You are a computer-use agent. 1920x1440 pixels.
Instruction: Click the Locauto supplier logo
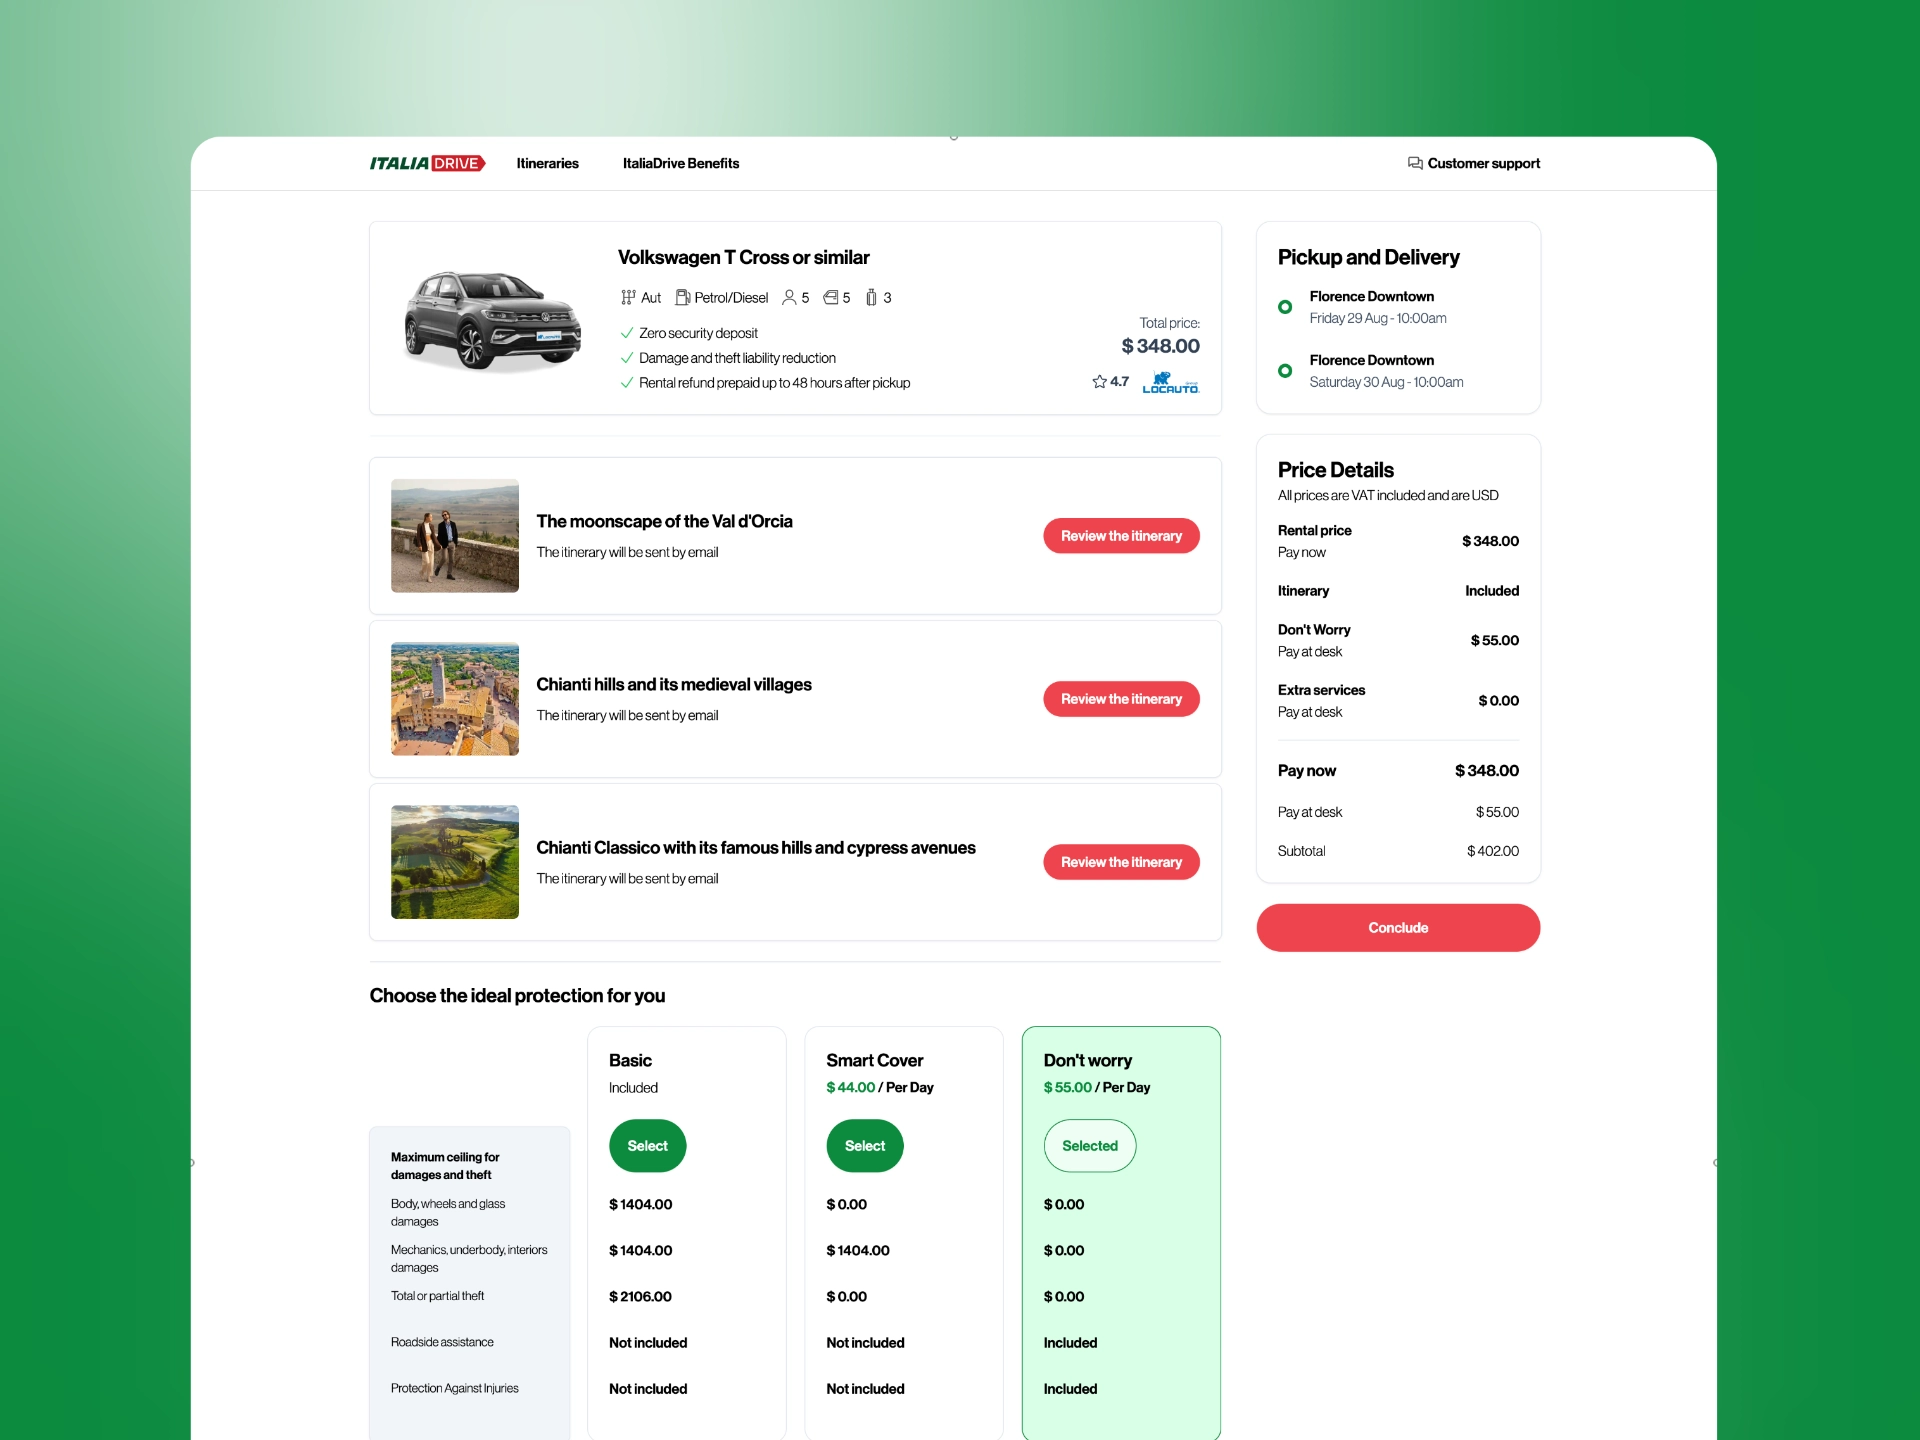click(1170, 382)
